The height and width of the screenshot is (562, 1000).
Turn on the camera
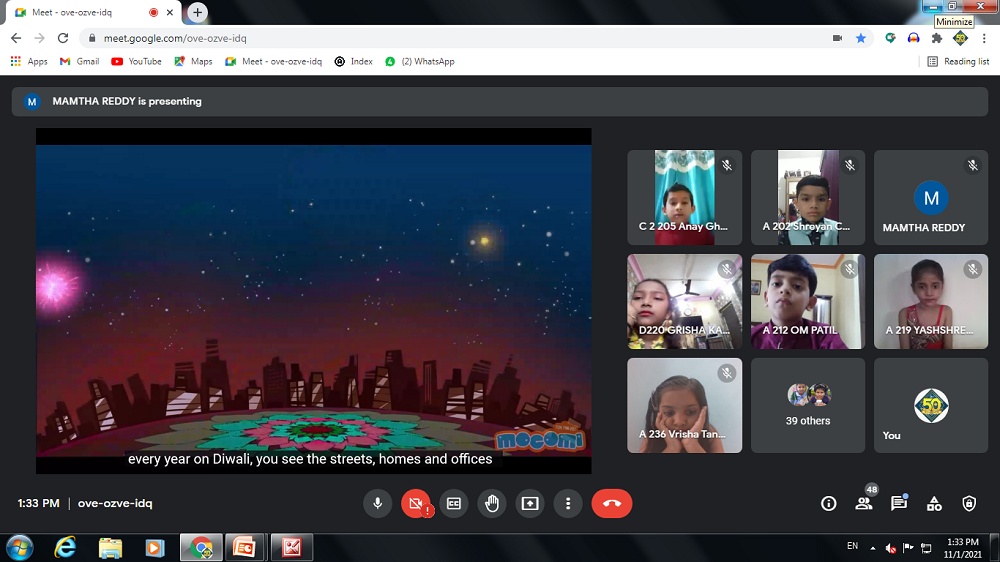415,504
